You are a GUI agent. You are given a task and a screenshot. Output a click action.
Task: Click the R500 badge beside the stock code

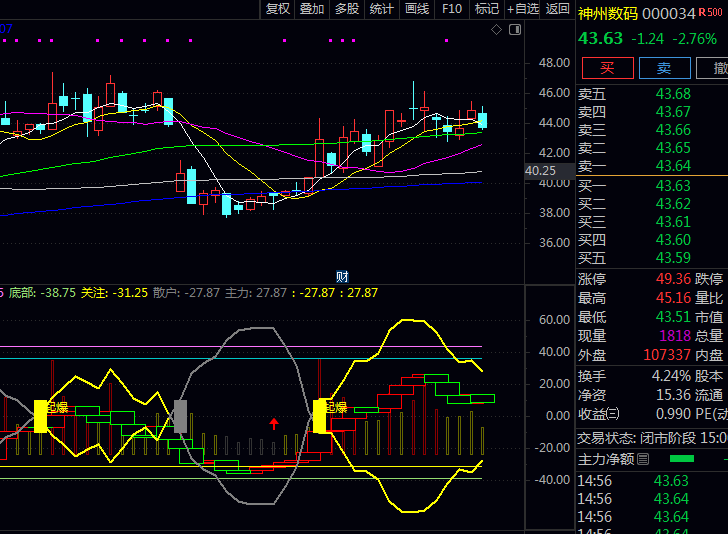tap(712, 13)
